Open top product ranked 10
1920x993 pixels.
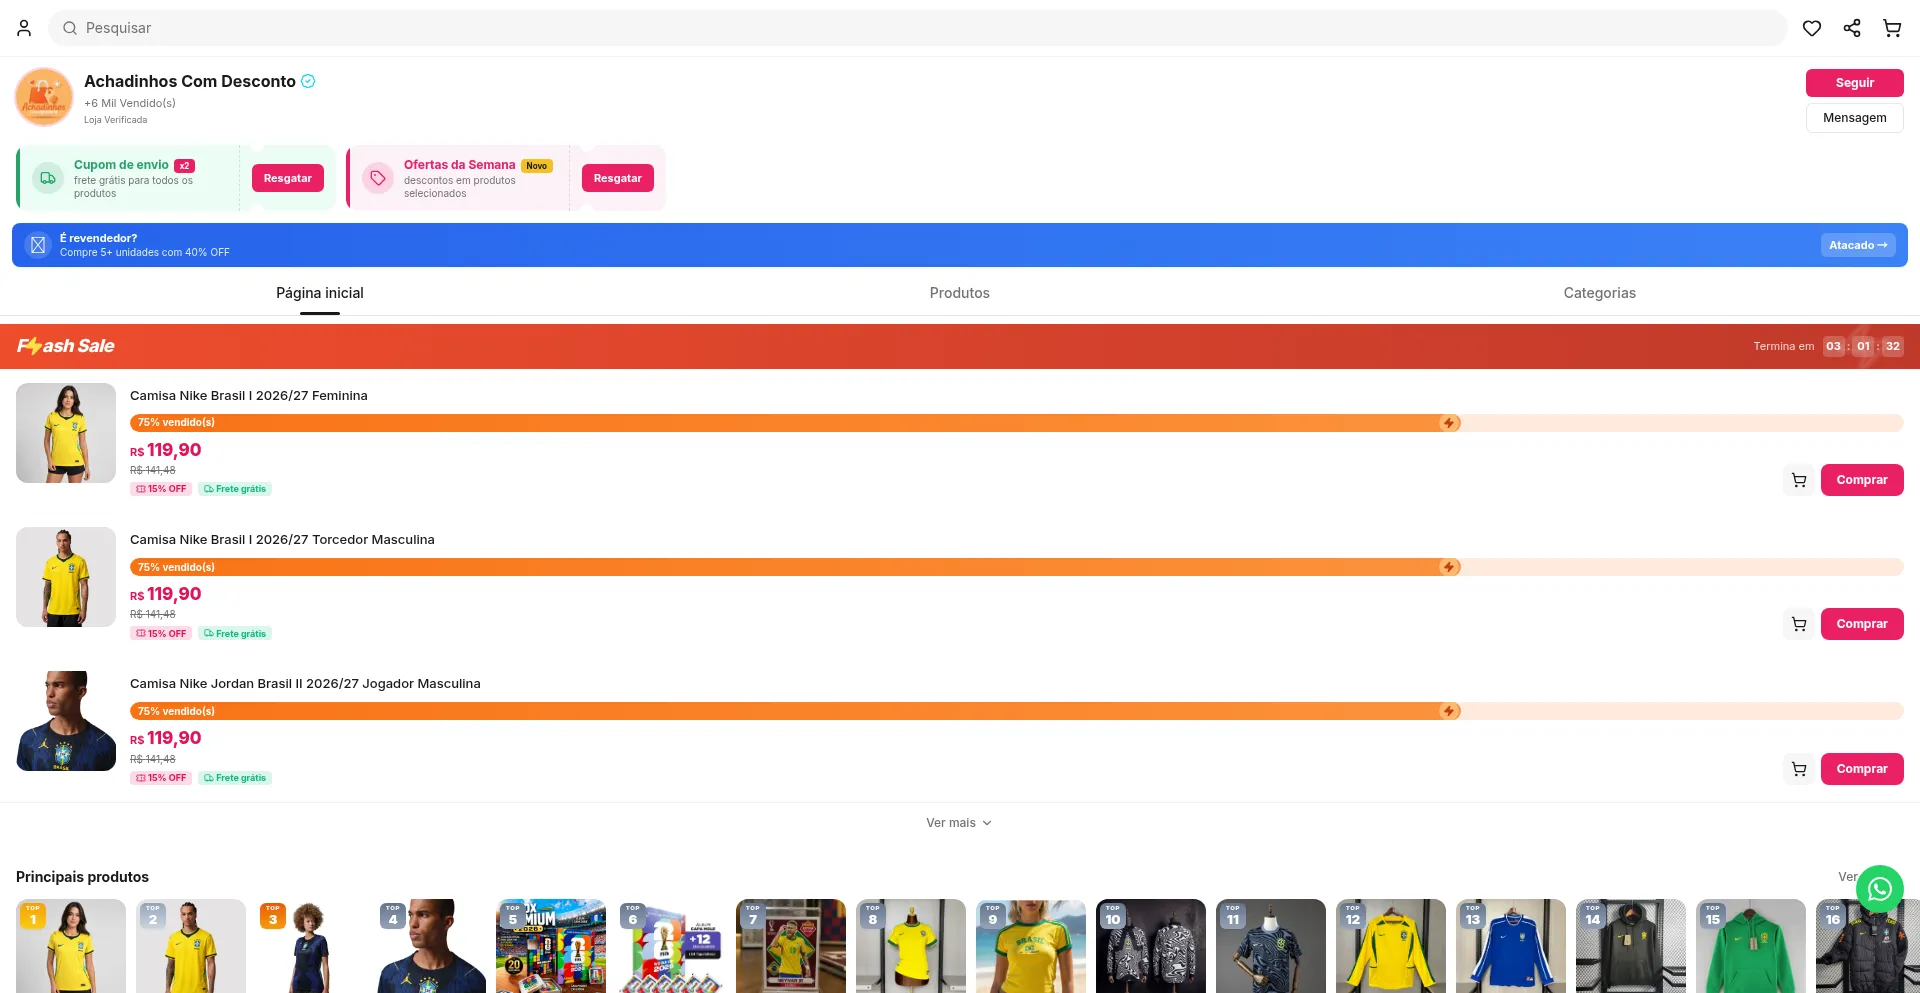click(1151, 946)
